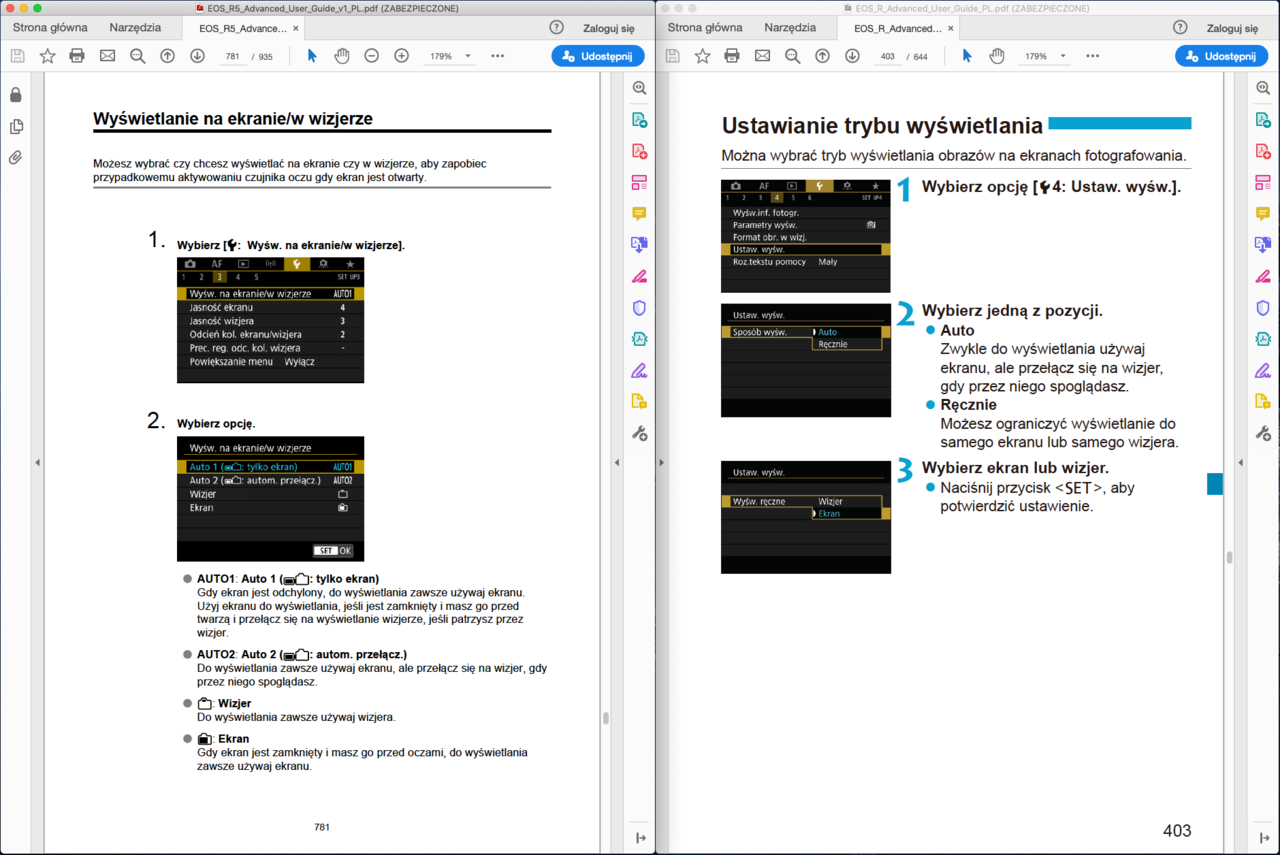This screenshot has width=1280, height=855.
Task: Open security lock panel in left sidebar
Action: pyautogui.click(x=16, y=95)
